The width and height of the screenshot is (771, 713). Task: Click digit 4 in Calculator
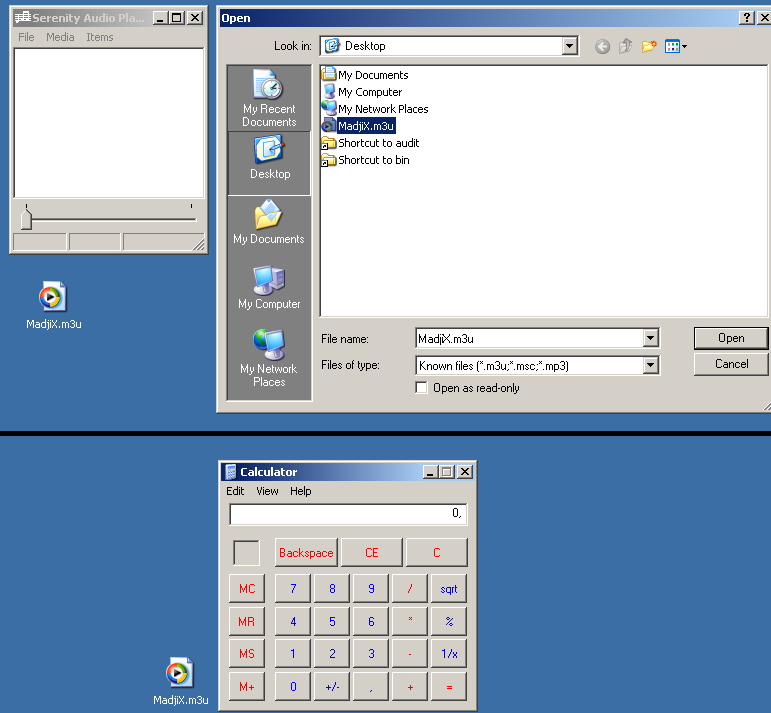[x=293, y=622]
